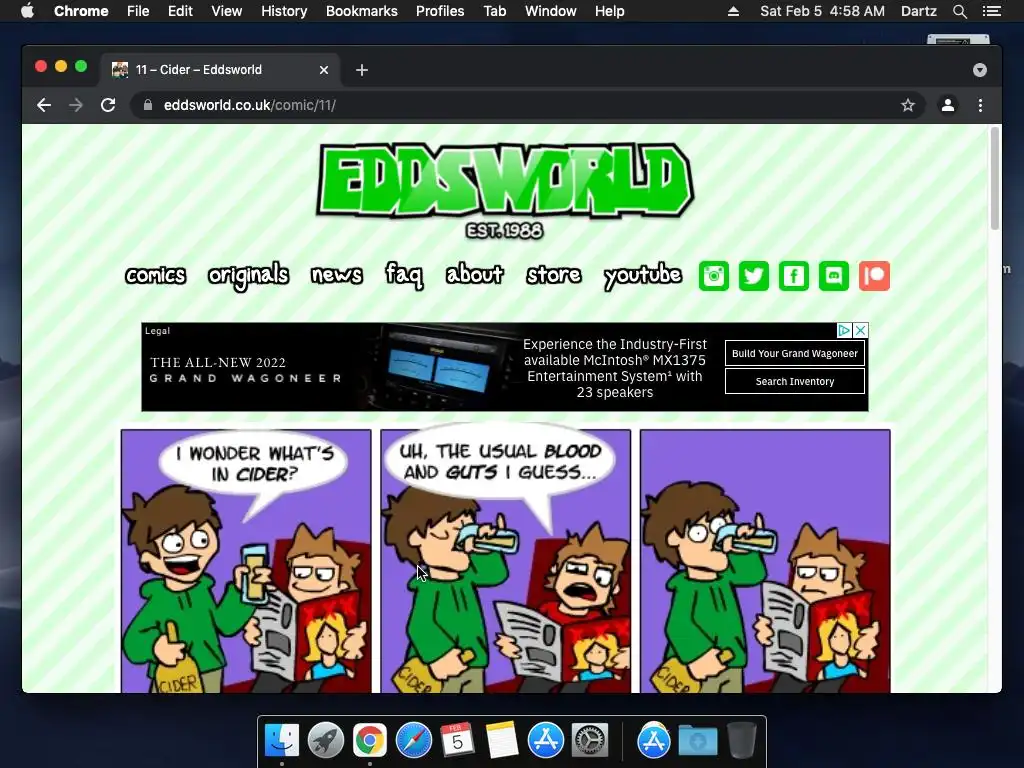Click 'Search Inventory' ad button
This screenshot has width=1024, height=768.
[x=795, y=381]
